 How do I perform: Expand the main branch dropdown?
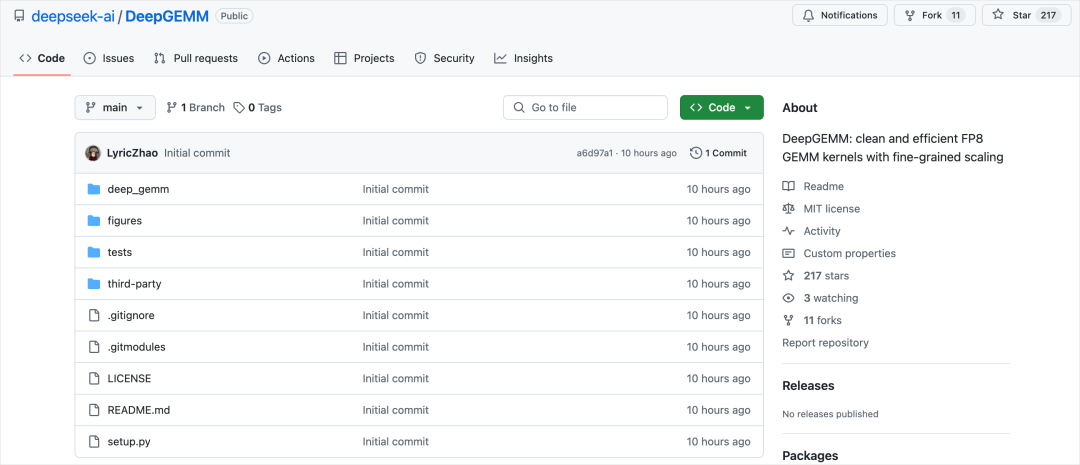115,107
